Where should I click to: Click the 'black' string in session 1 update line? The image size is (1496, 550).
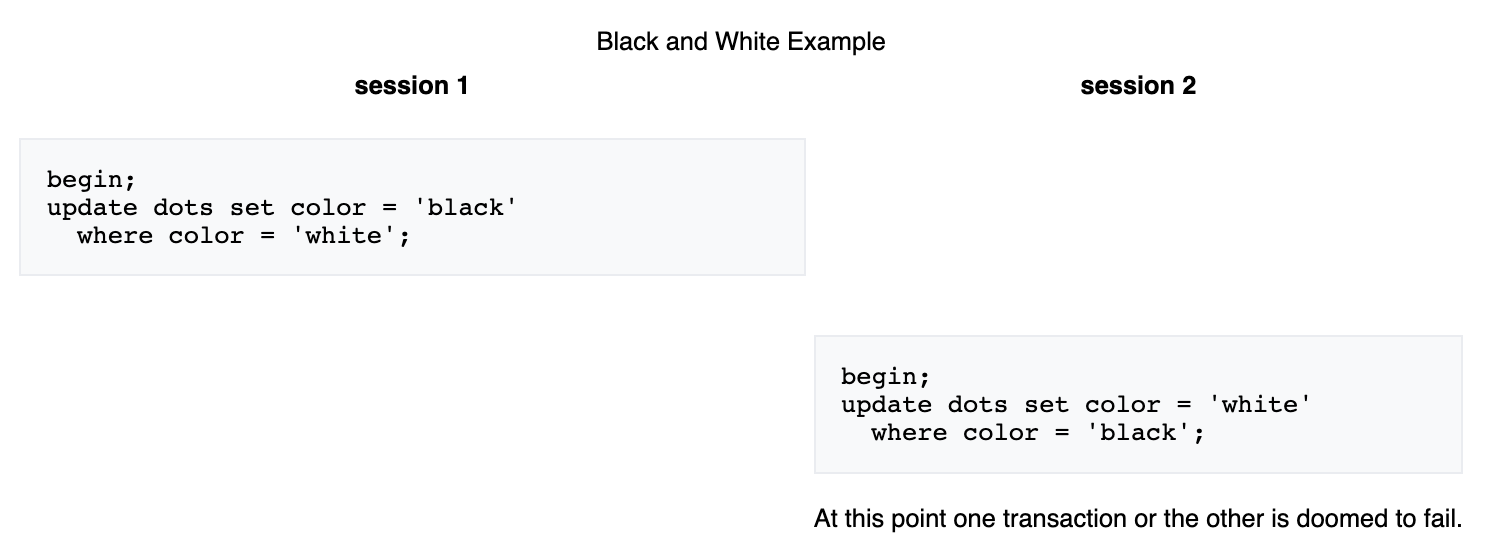466,208
